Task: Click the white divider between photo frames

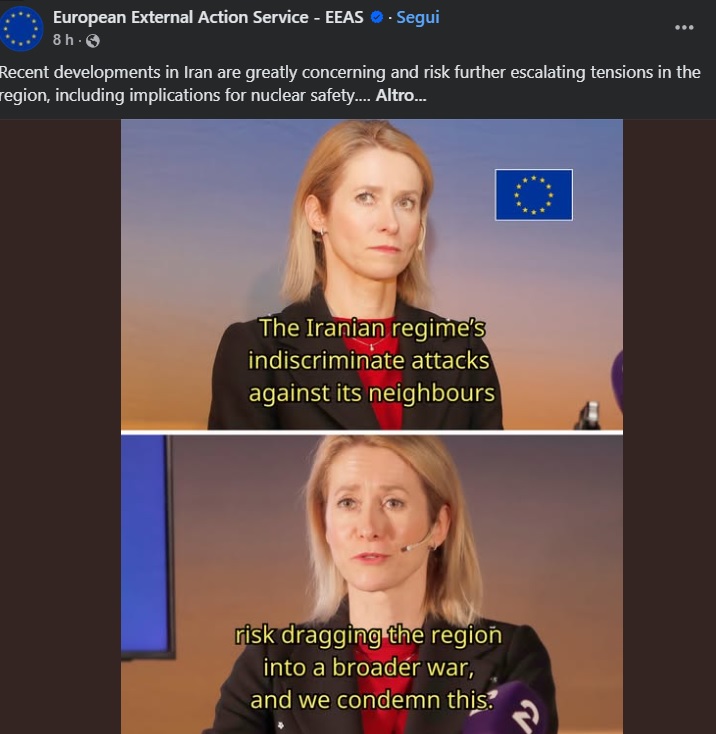Action: click(372, 432)
